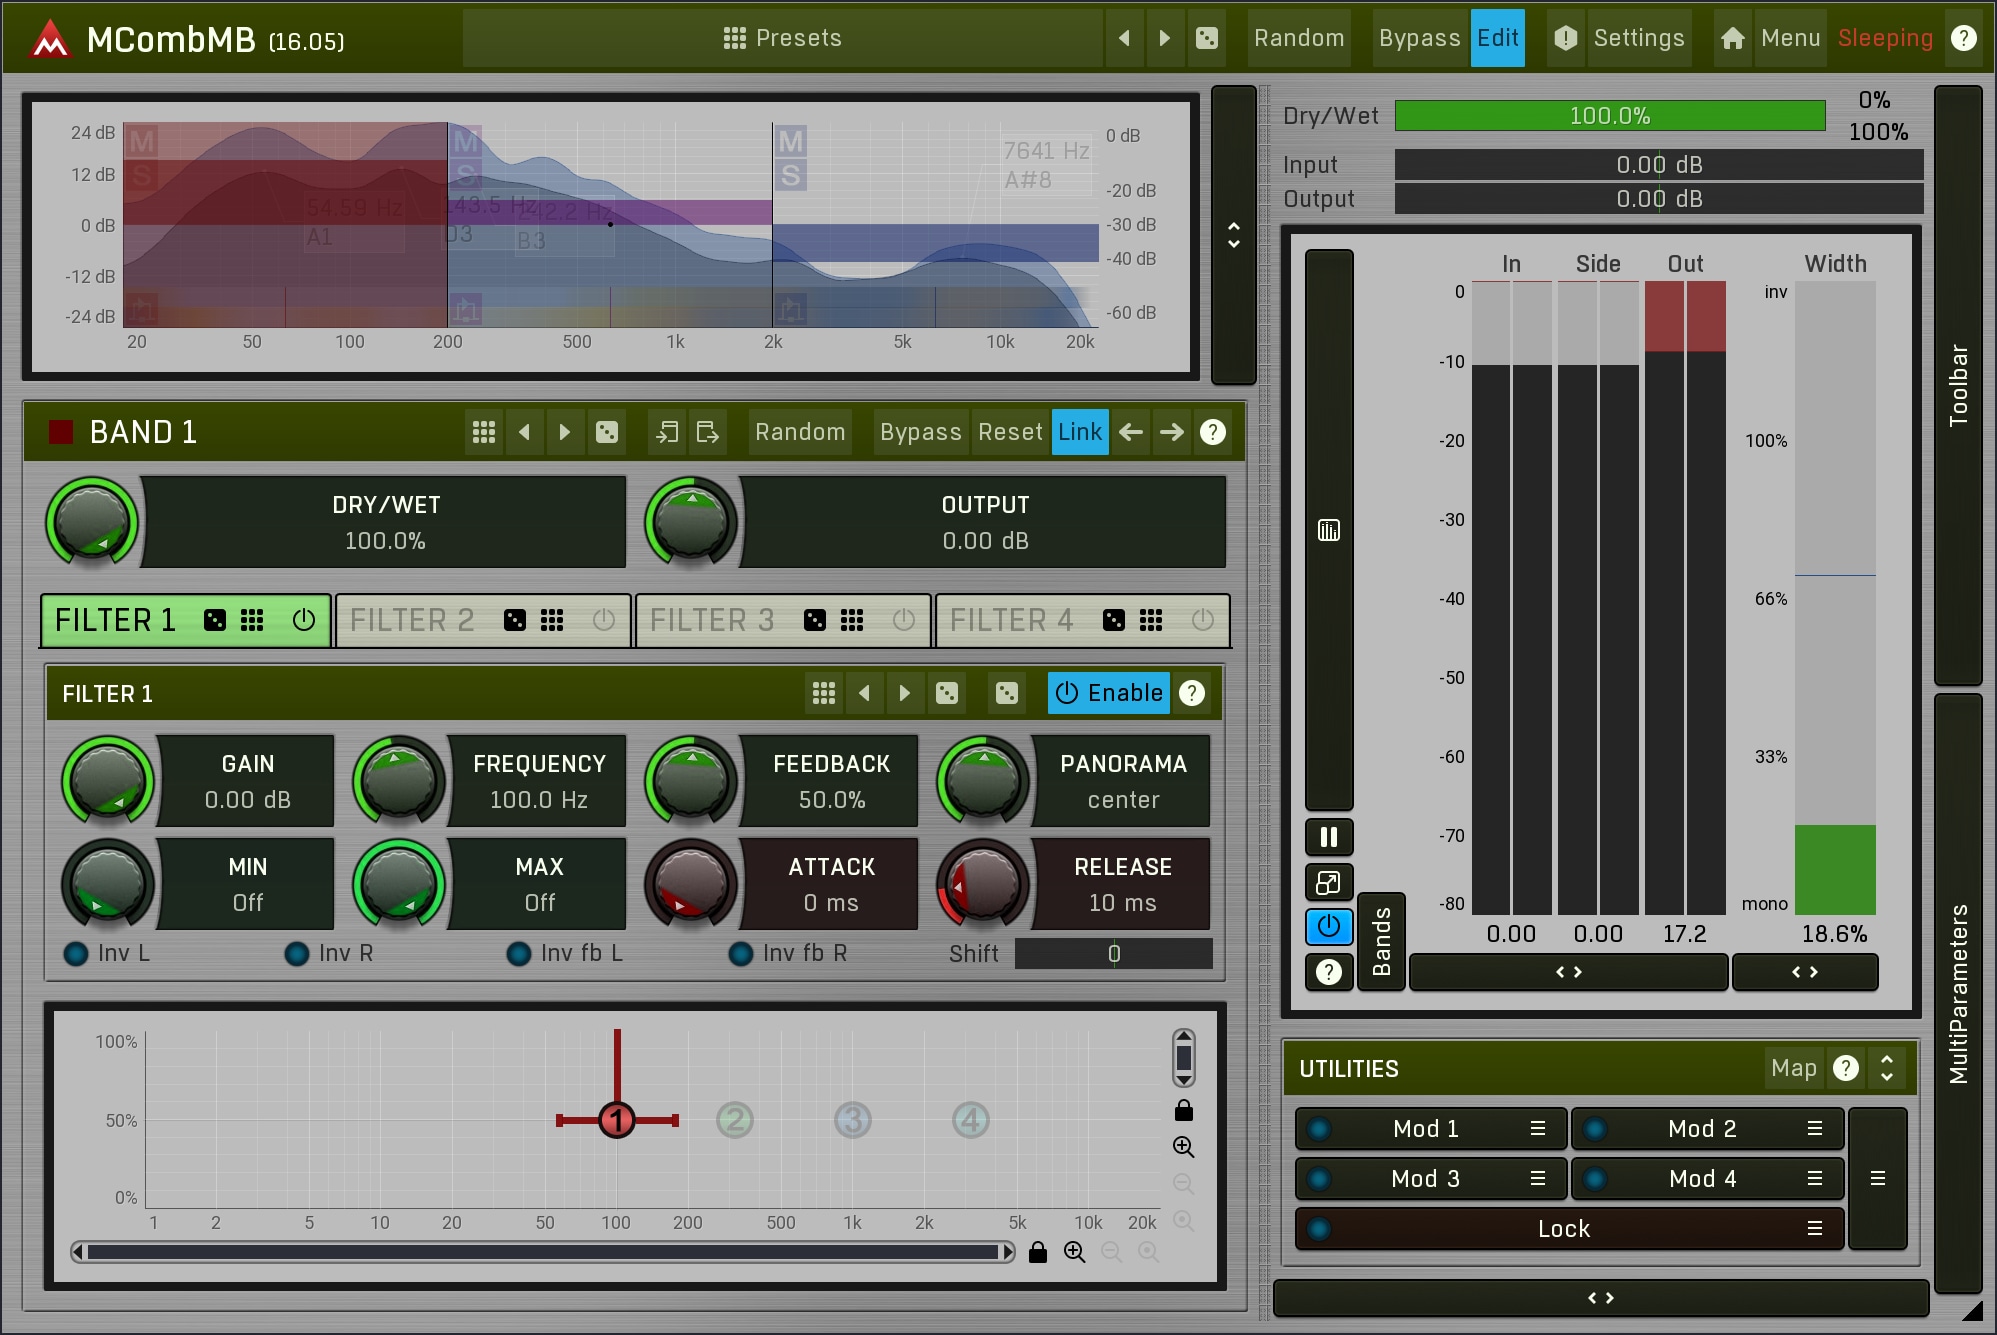Click the Band 1 Reset button
This screenshot has width=1997, height=1335.
(1010, 432)
